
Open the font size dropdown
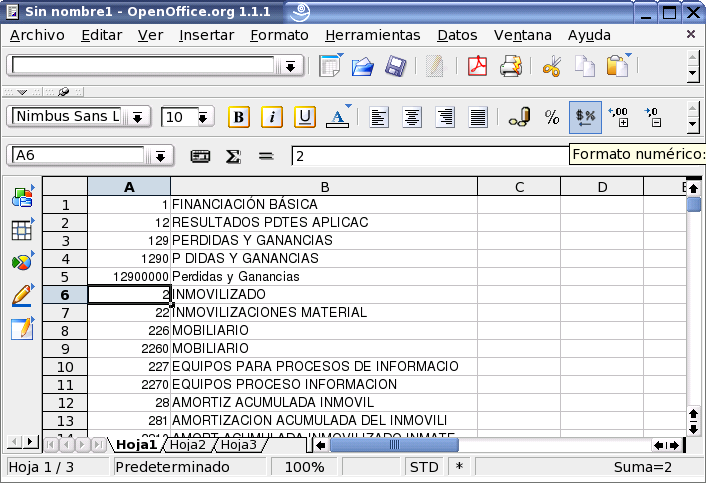[203, 117]
